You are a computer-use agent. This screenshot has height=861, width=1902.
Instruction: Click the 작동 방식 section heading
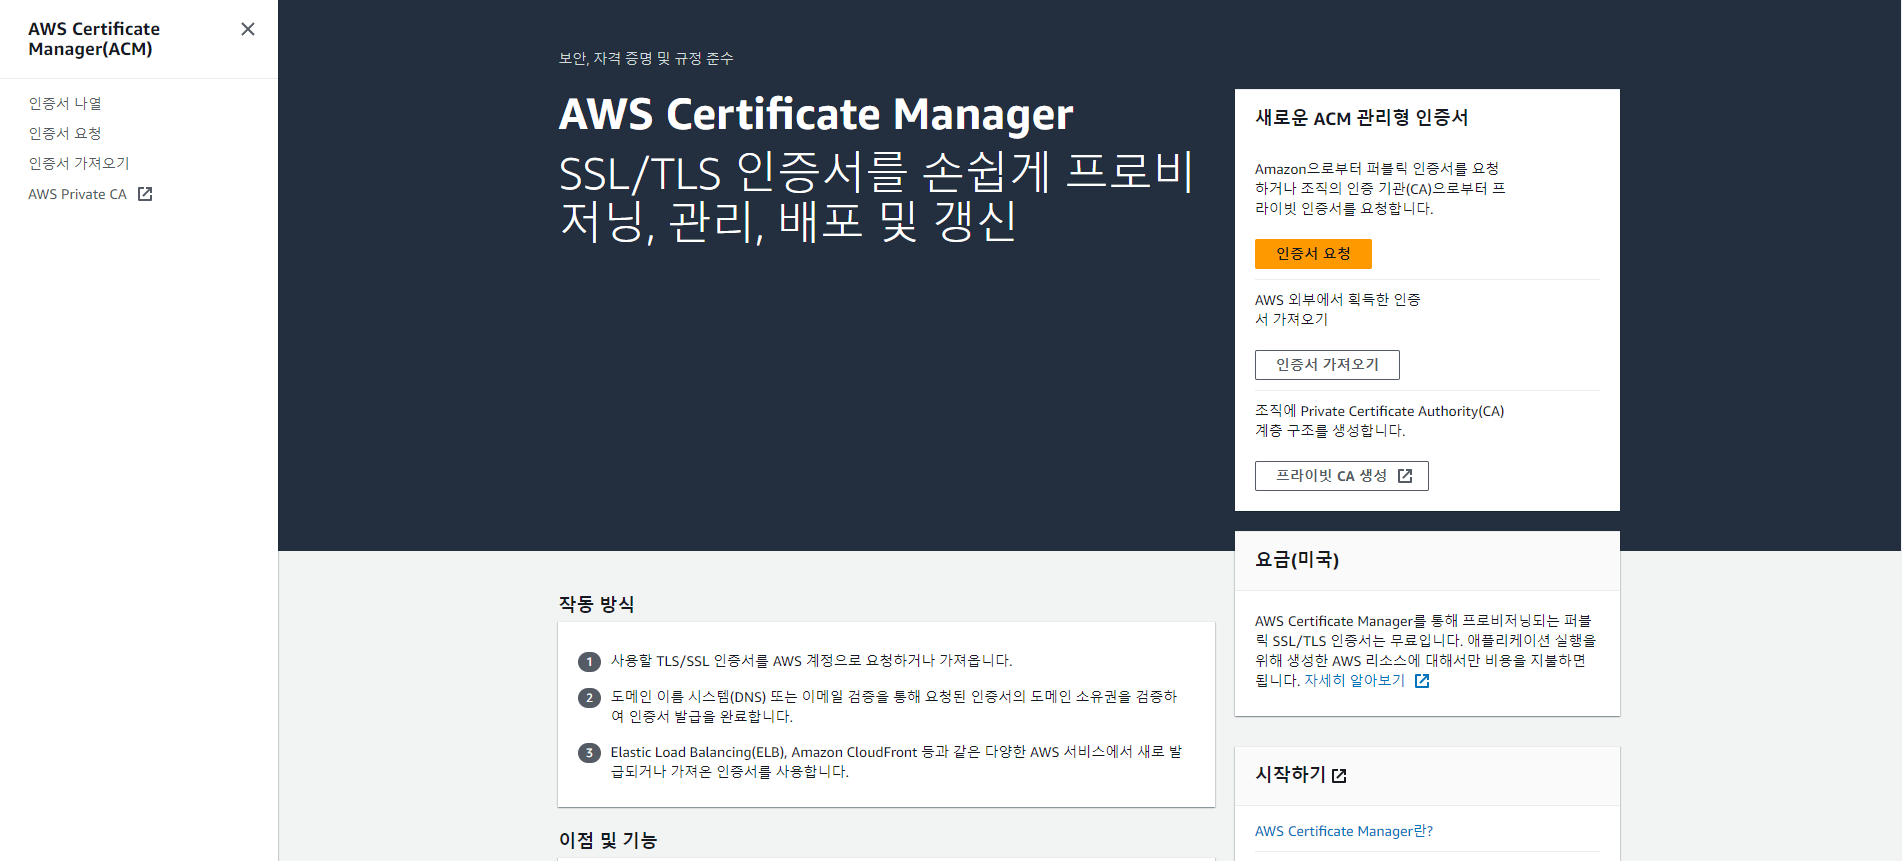[596, 604]
